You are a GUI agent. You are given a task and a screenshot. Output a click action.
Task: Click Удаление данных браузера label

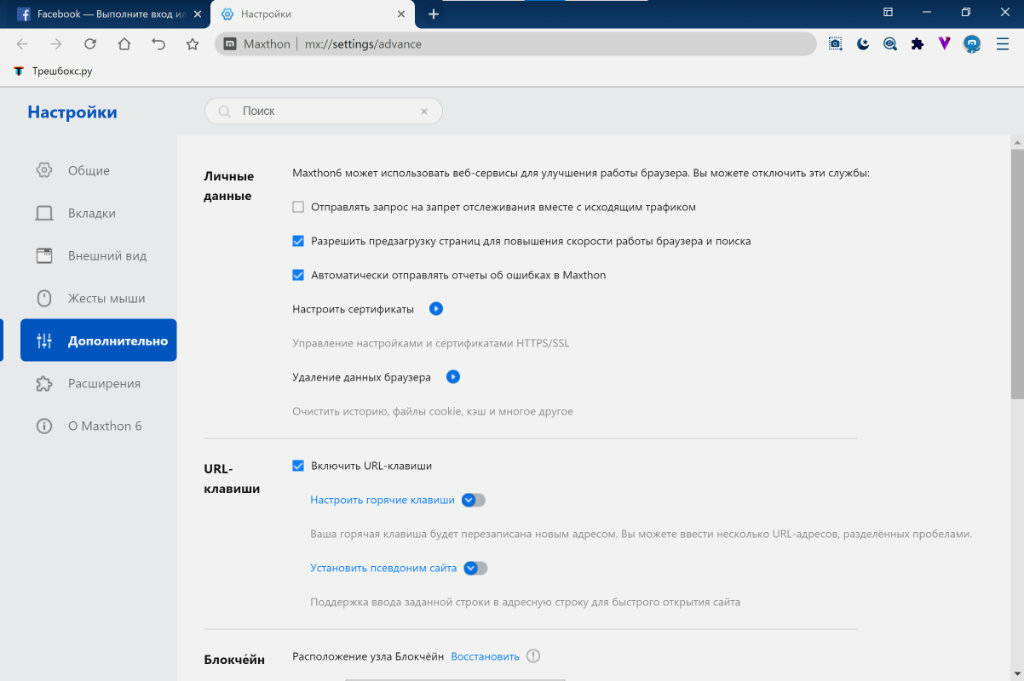[361, 377]
